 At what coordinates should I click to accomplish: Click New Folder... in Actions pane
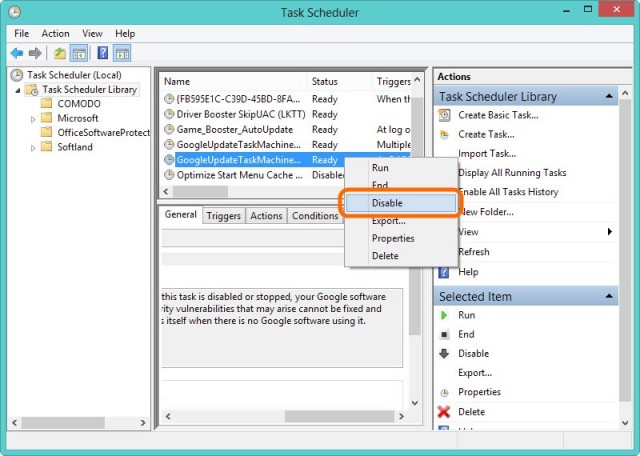486,212
